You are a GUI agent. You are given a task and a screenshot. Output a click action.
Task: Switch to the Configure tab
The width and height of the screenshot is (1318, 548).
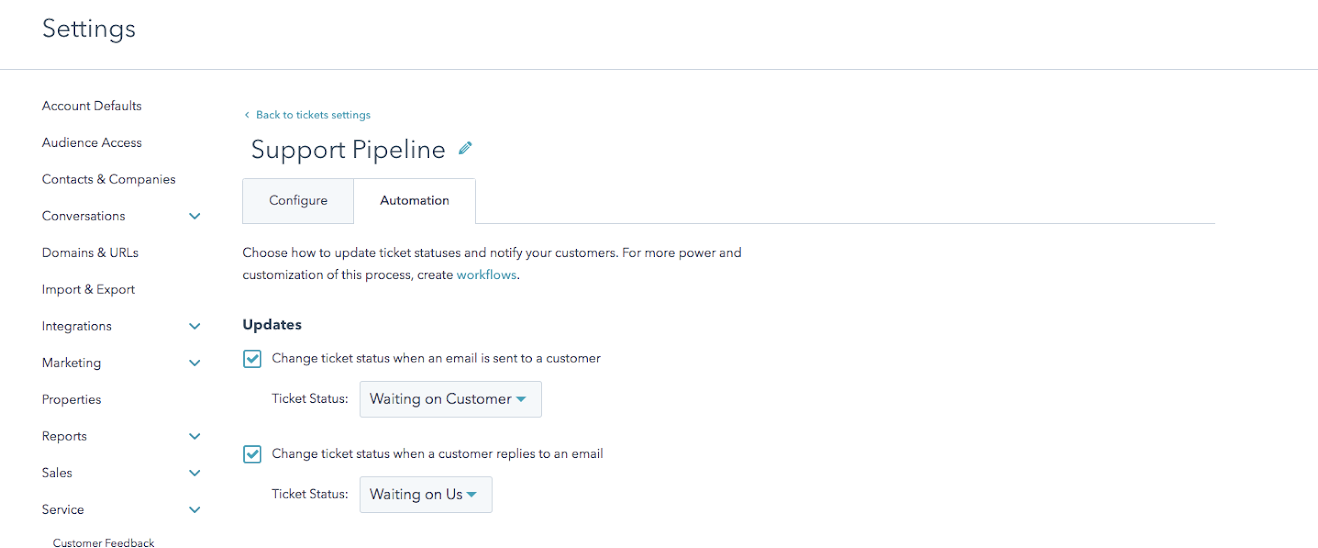(298, 201)
